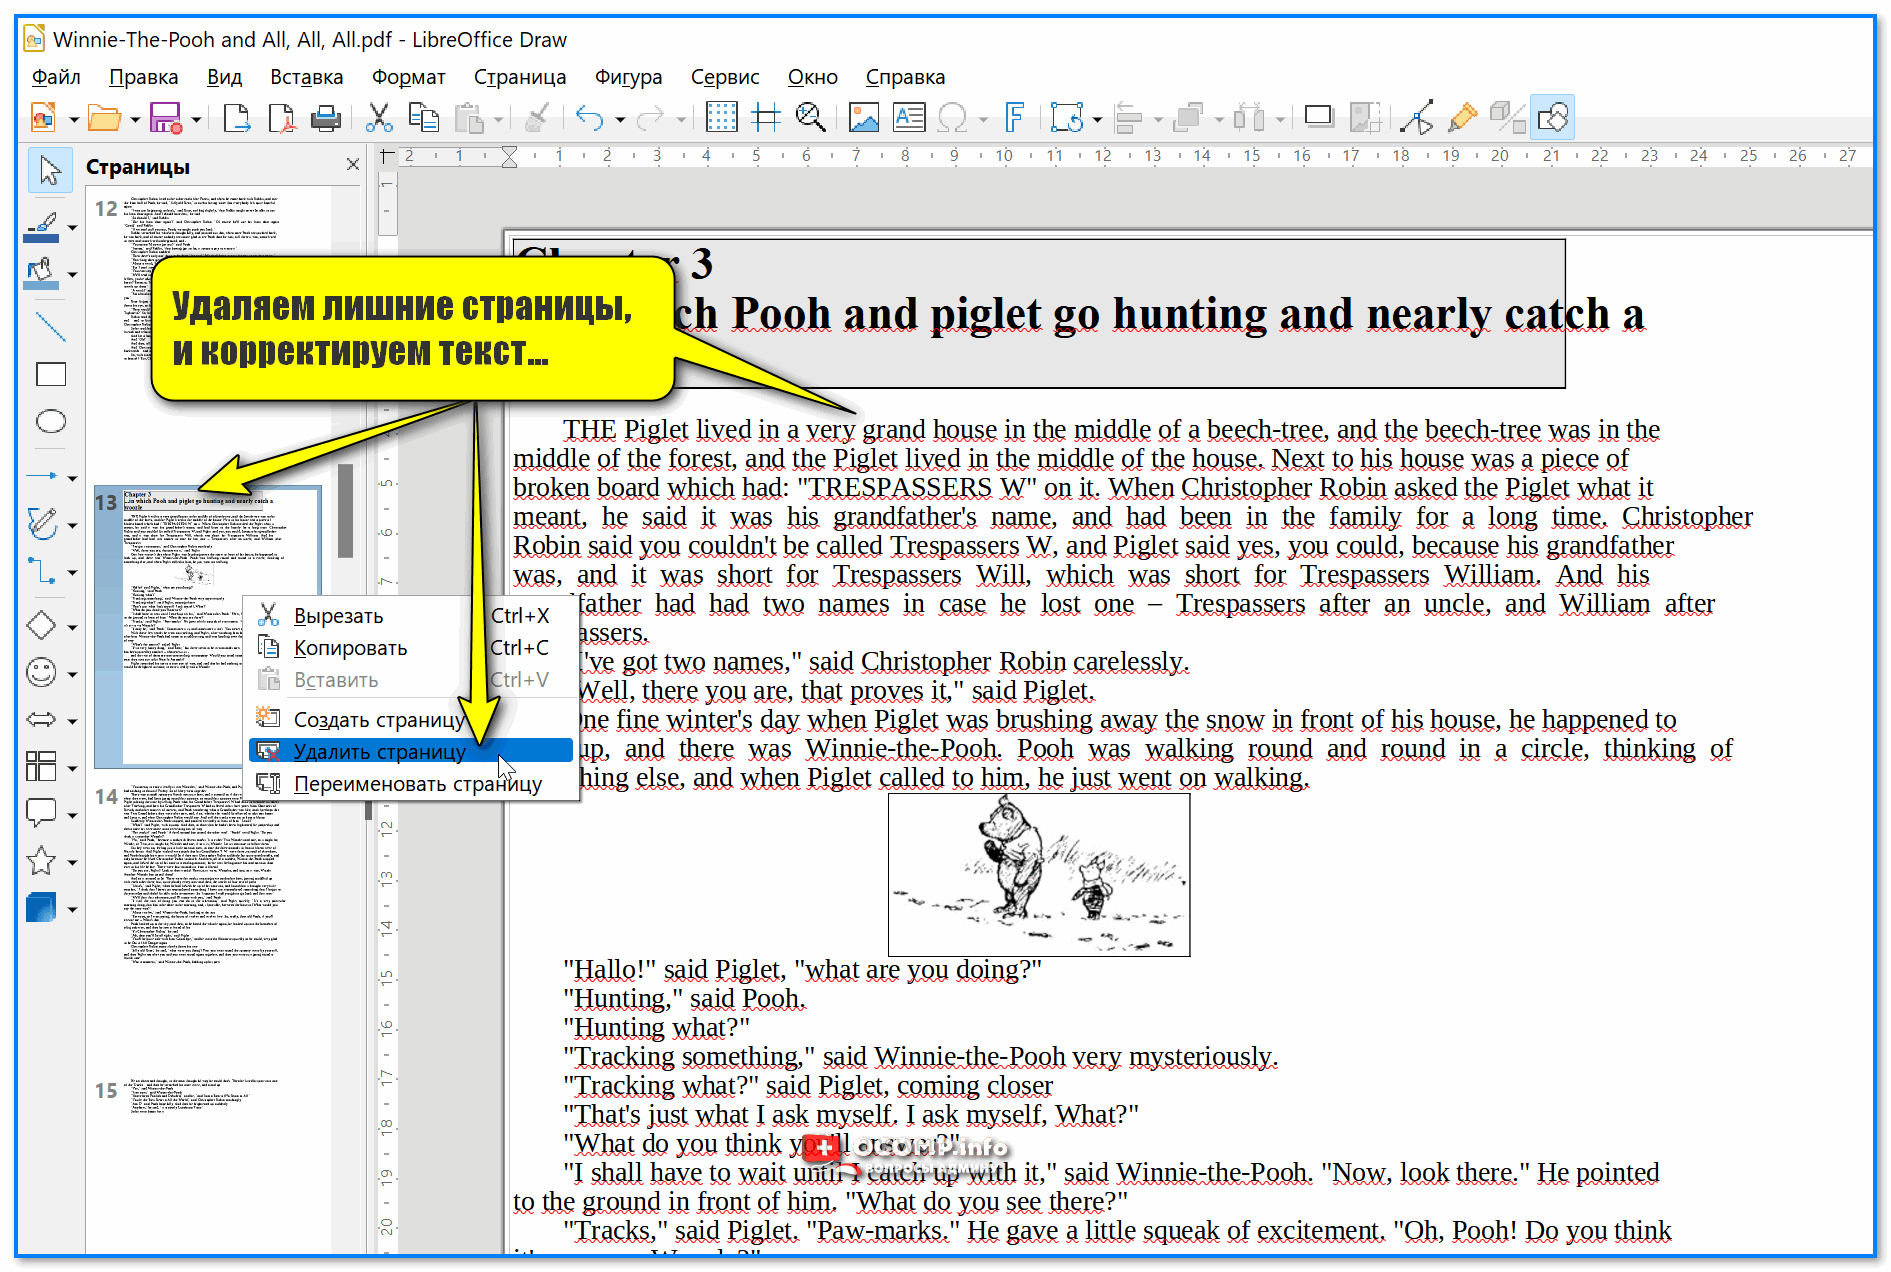Open the Сервис menu
The image size is (1891, 1272).
(x=725, y=77)
